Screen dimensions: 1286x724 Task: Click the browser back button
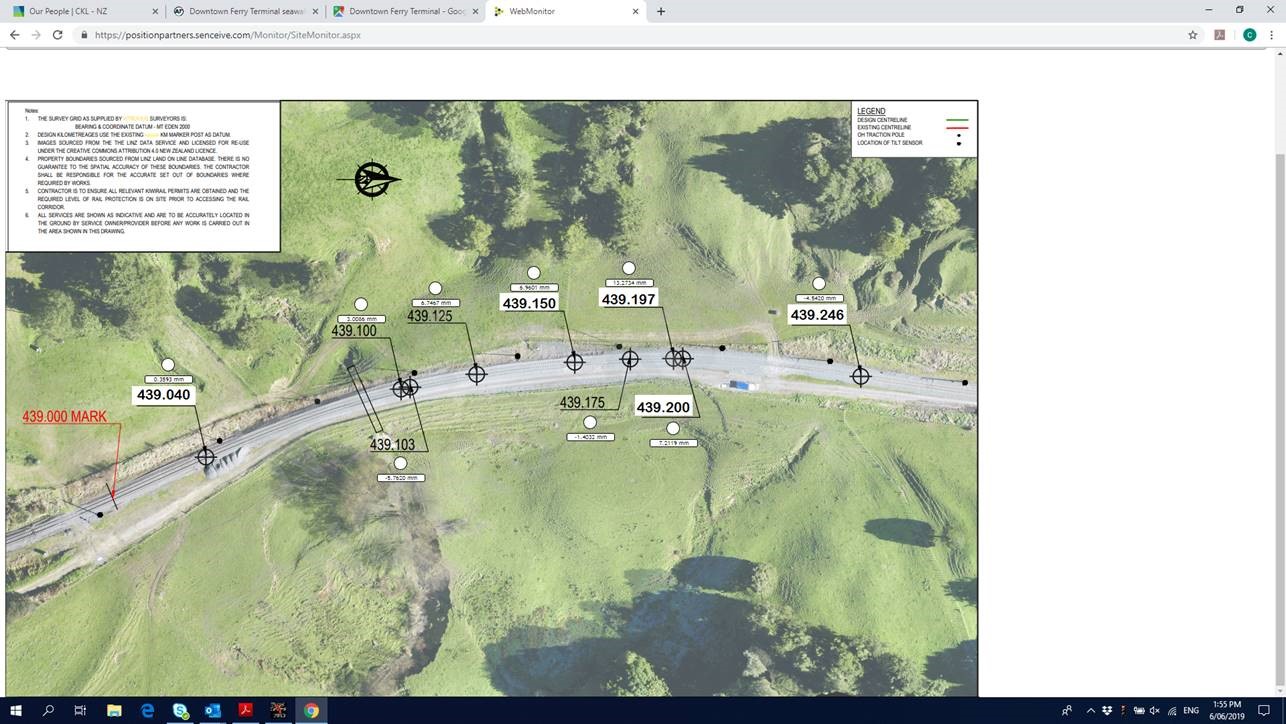tap(13, 34)
